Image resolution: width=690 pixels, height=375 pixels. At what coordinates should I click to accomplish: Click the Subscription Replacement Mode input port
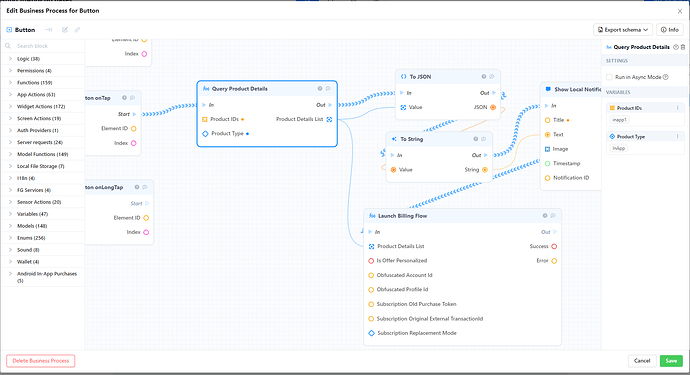pos(371,333)
